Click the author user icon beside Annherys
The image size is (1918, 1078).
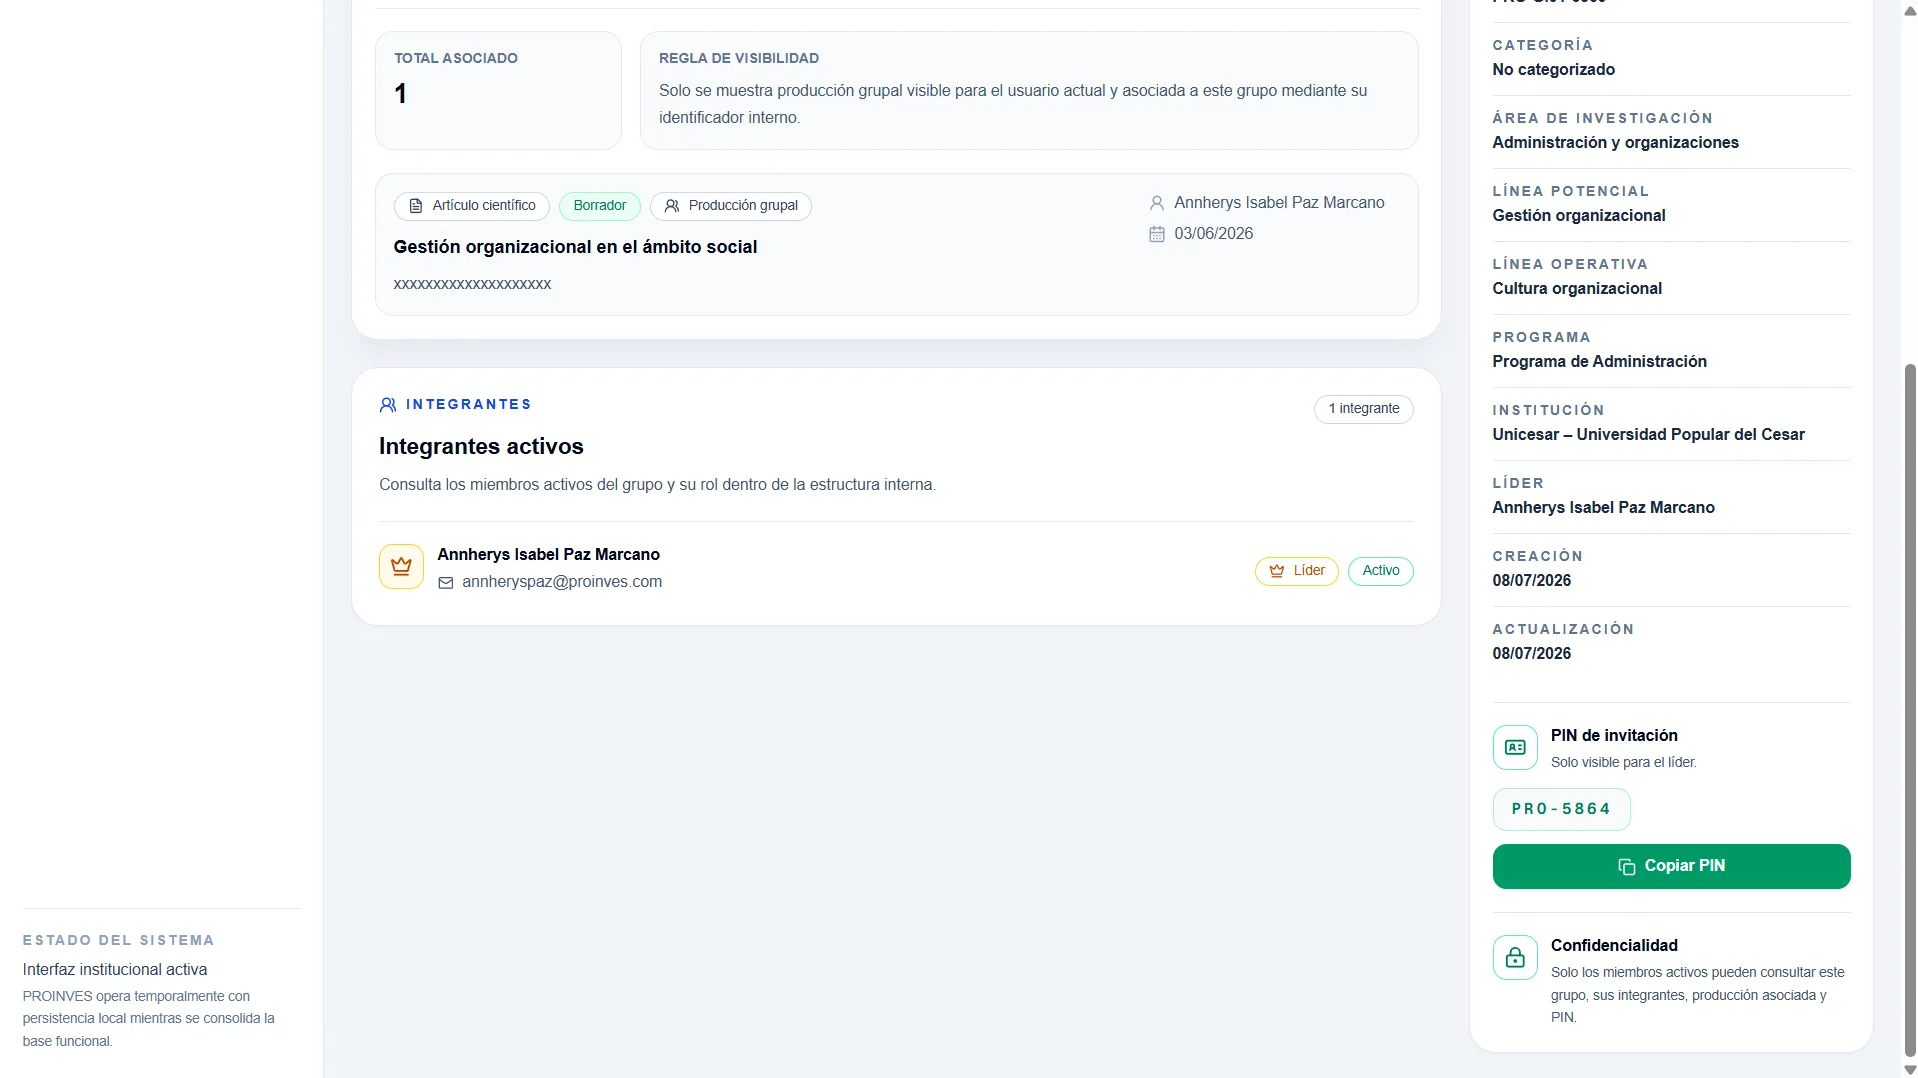click(1157, 203)
